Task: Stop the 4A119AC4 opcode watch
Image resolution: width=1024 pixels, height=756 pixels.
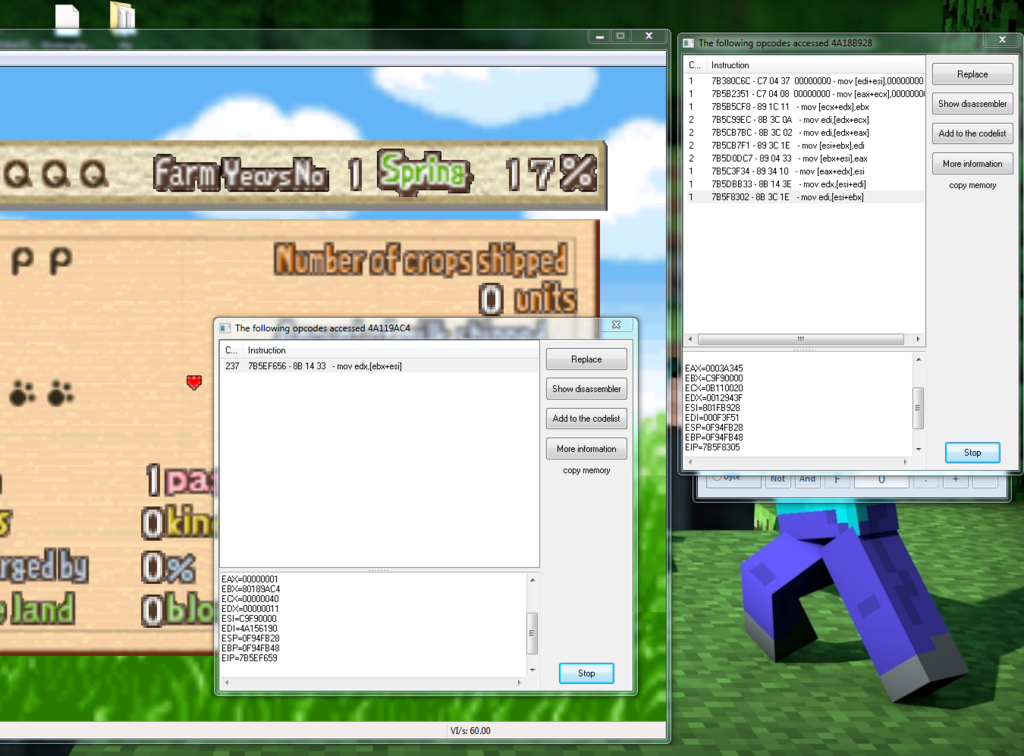Action: pyautogui.click(x=586, y=673)
